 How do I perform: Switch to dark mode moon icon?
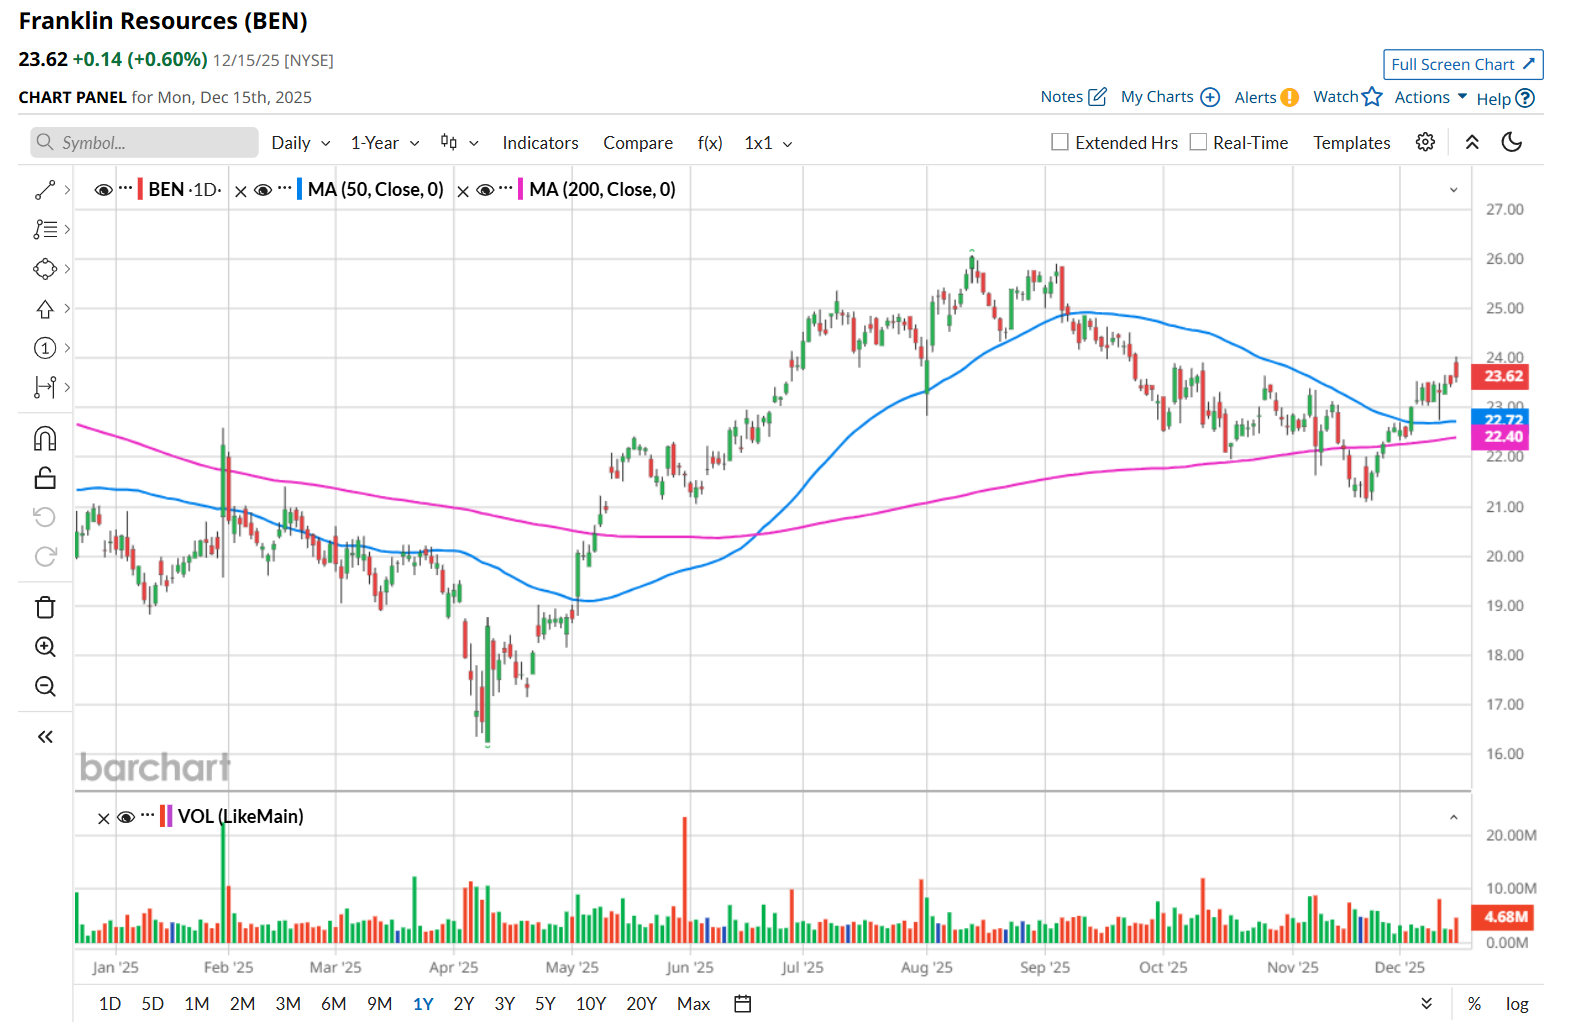[x=1512, y=143]
